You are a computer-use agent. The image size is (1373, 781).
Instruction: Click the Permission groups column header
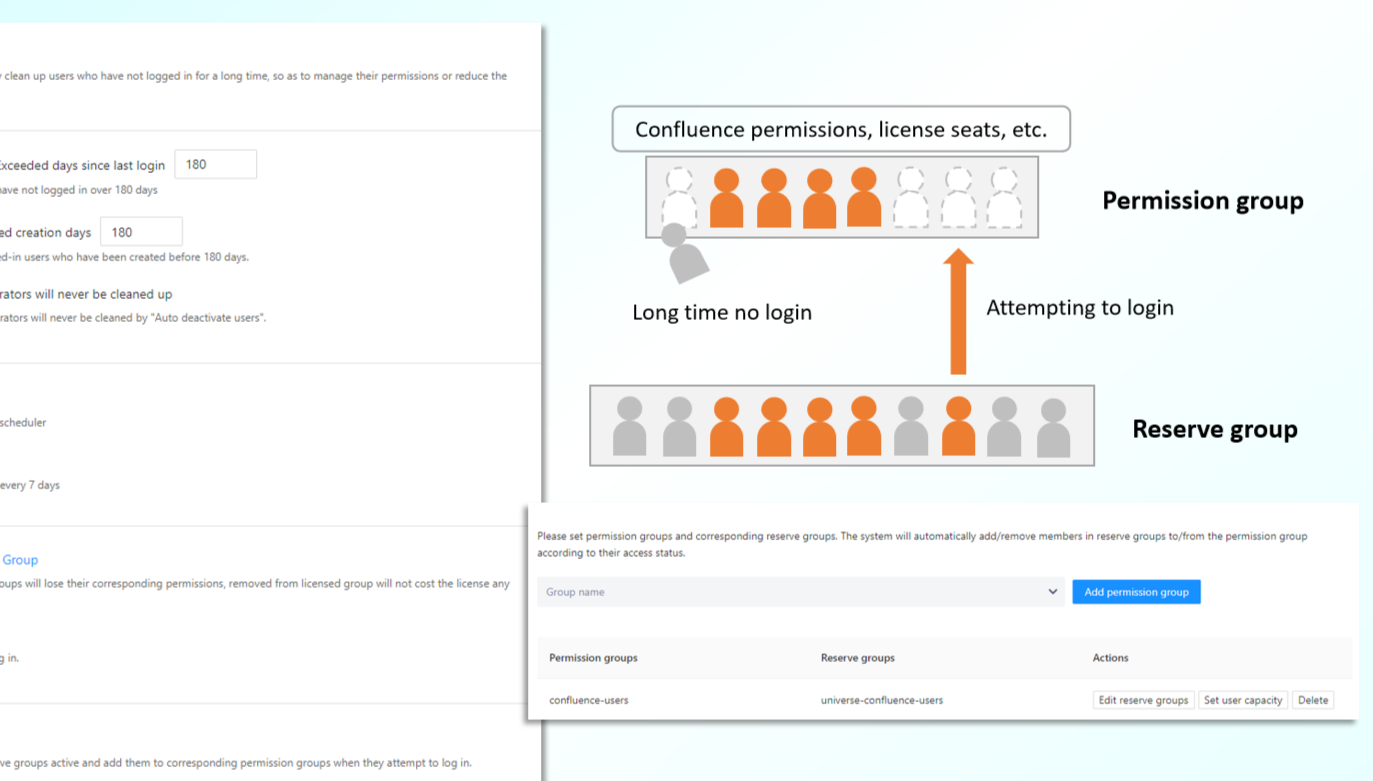pyautogui.click(x=593, y=658)
